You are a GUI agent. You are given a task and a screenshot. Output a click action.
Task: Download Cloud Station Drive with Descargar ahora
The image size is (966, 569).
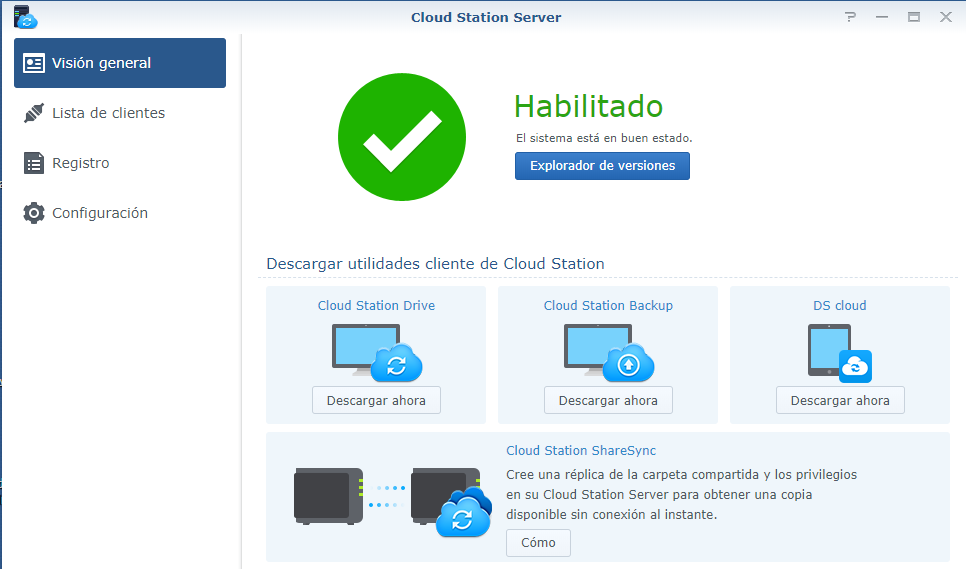click(376, 400)
